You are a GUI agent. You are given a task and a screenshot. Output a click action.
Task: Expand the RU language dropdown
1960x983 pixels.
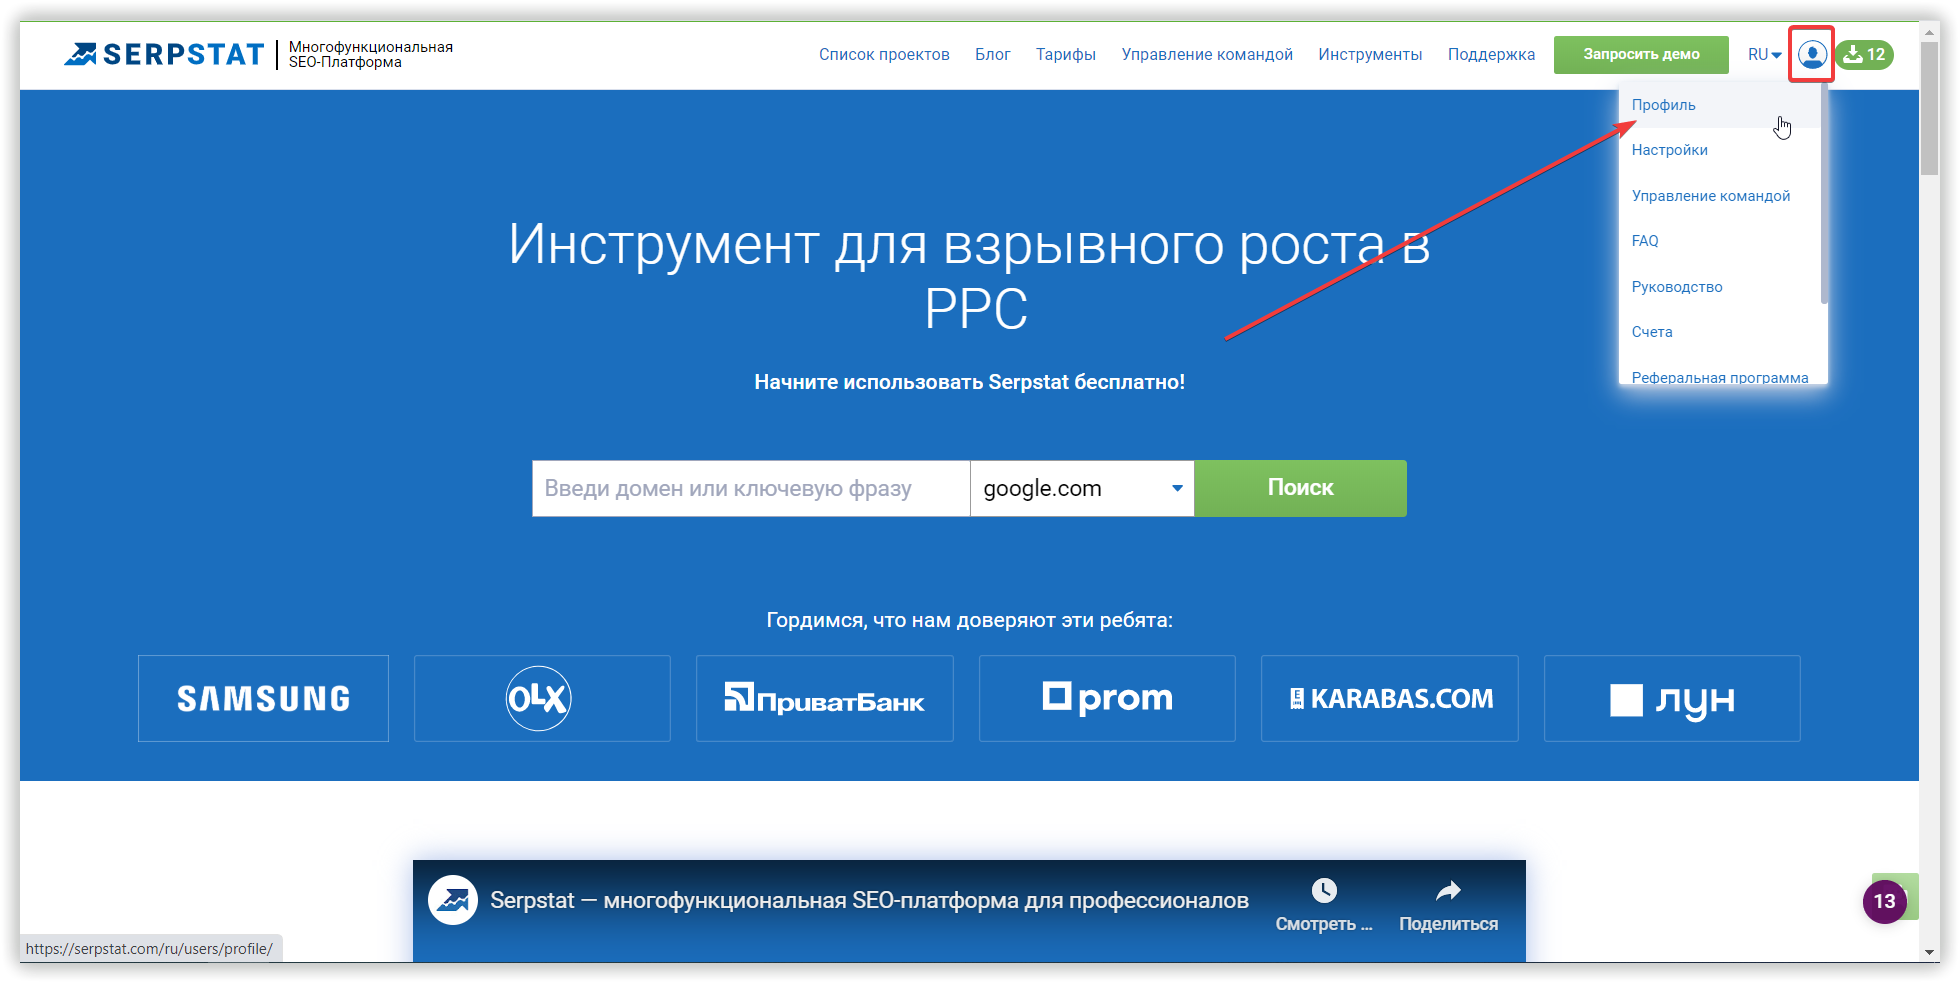pos(1764,54)
